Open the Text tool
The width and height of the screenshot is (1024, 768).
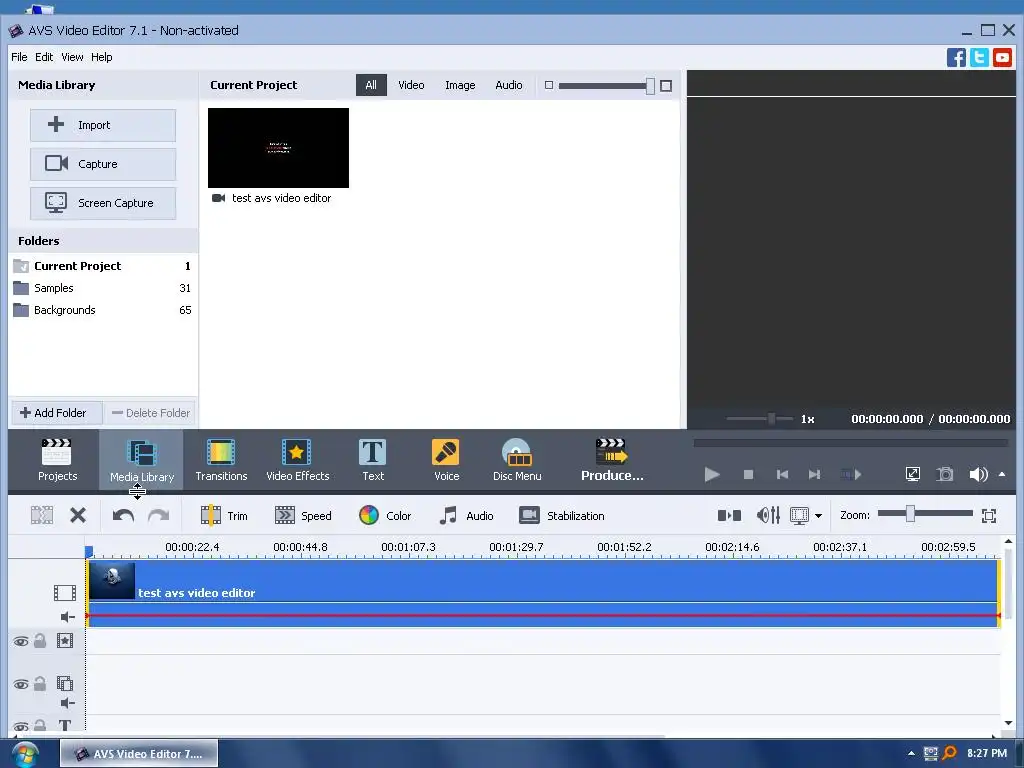(373, 460)
